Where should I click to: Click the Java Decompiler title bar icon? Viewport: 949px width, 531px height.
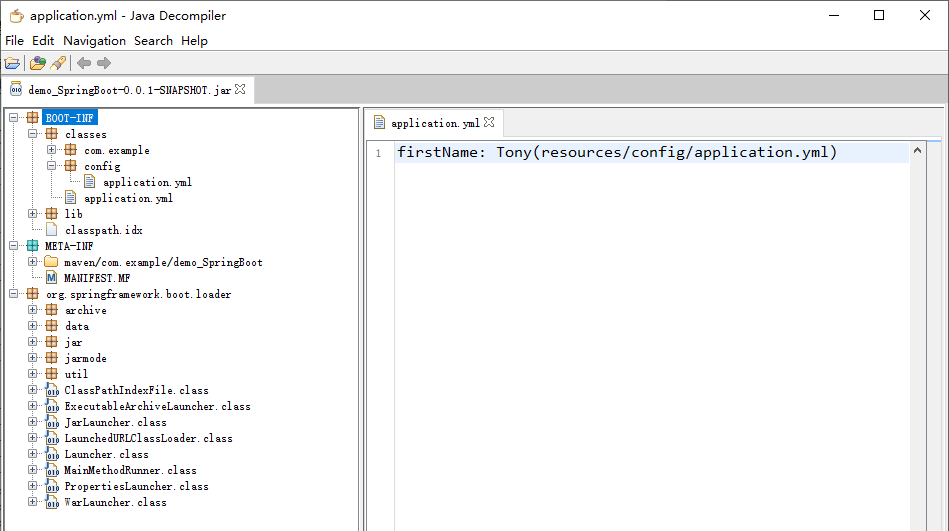[16, 15]
